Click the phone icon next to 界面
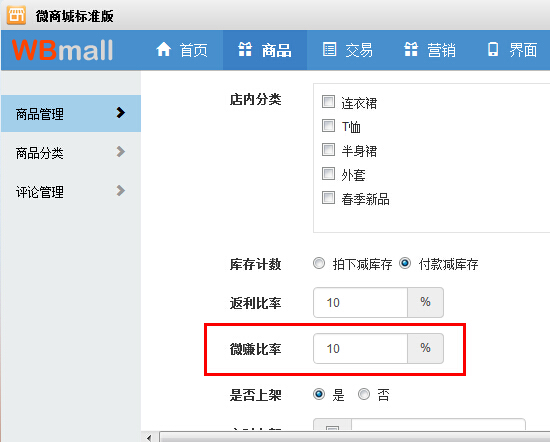This screenshot has height=442, width=550. pyautogui.click(x=493, y=49)
